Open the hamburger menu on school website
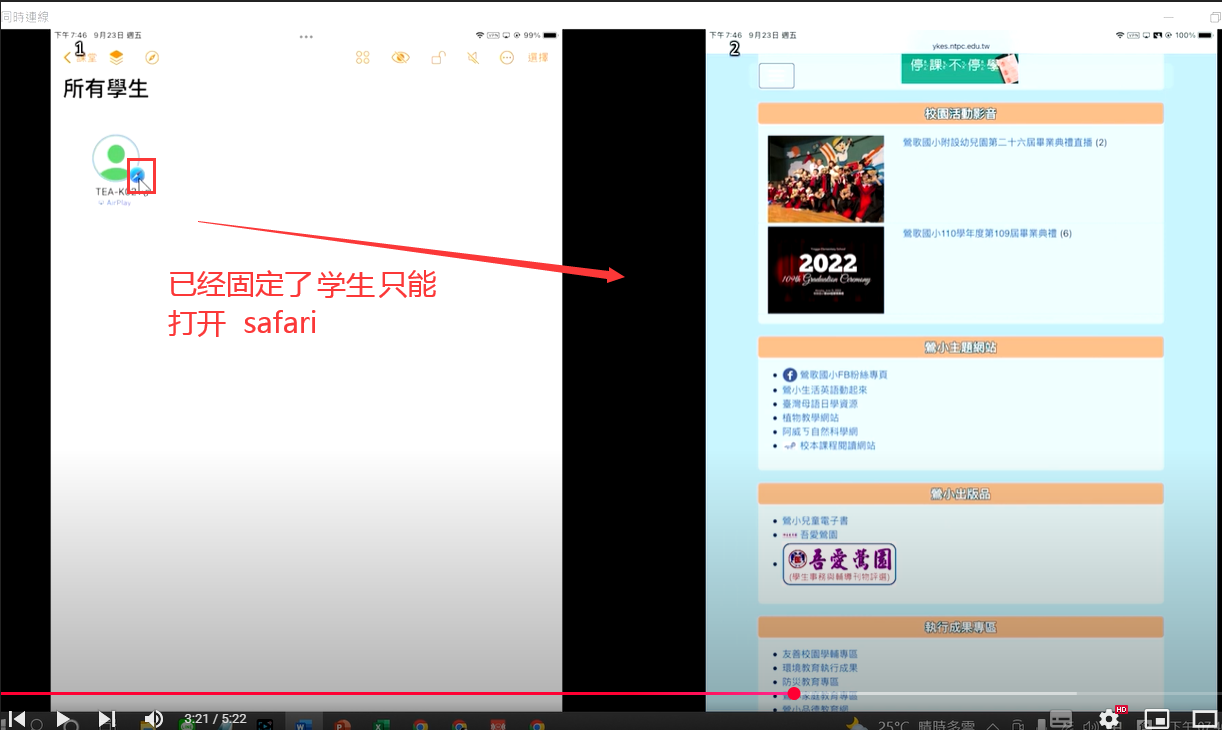 pyautogui.click(x=777, y=76)
